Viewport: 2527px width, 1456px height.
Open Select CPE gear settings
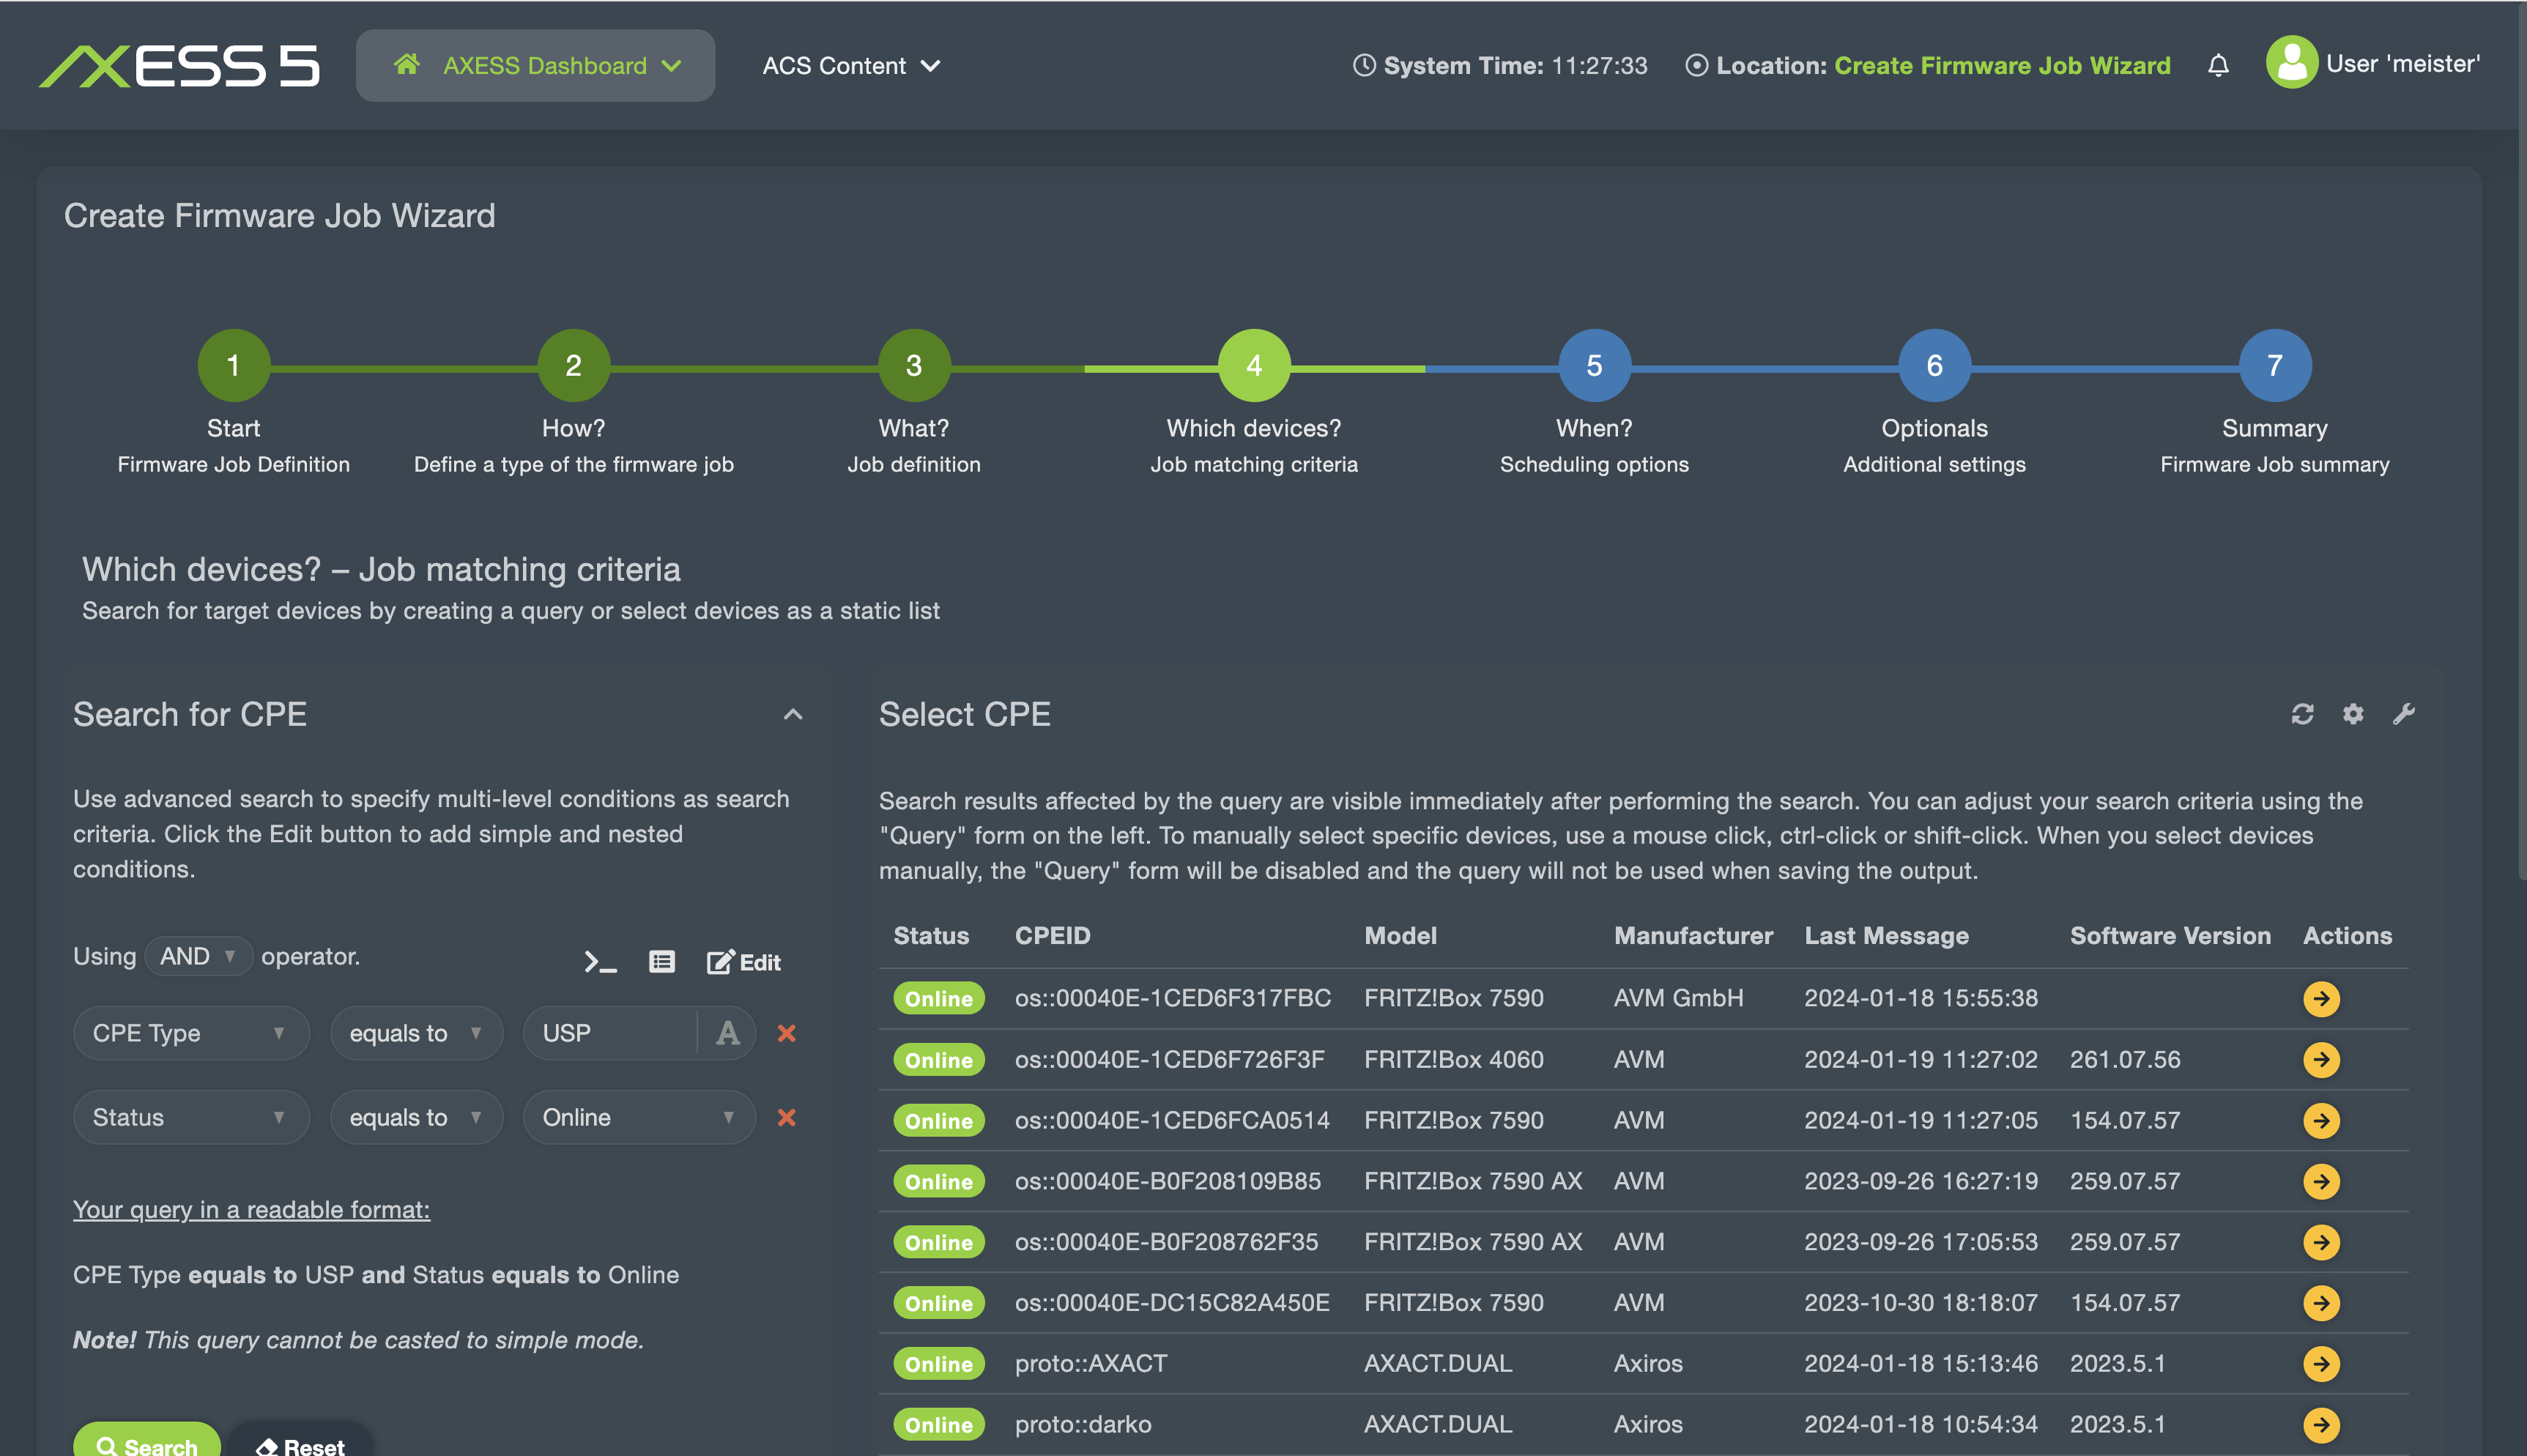pyautogui.click(x=2353, y=713)
